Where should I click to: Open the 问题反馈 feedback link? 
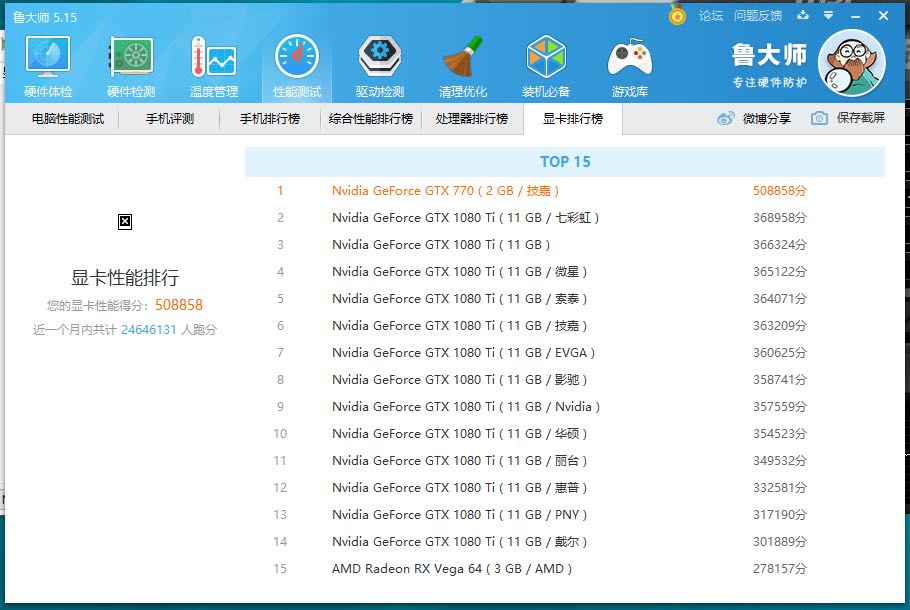tap(757, 16)
